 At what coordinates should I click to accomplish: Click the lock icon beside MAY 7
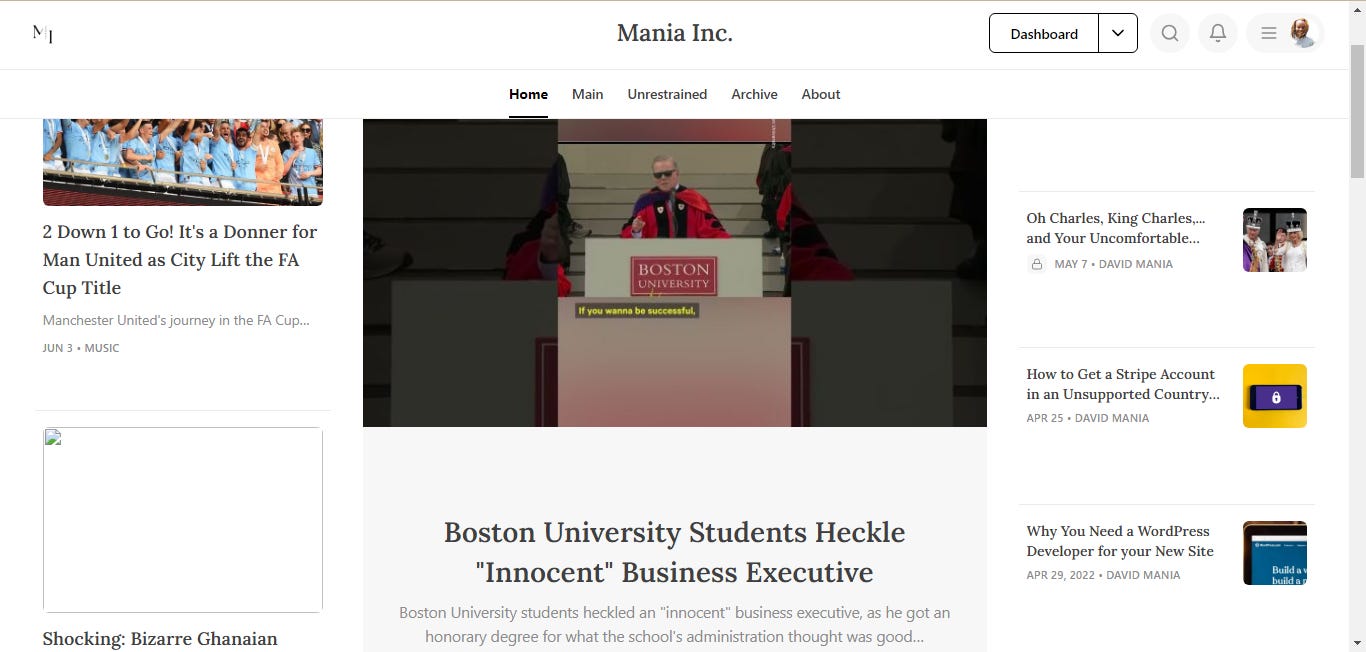pos(1037,264)
